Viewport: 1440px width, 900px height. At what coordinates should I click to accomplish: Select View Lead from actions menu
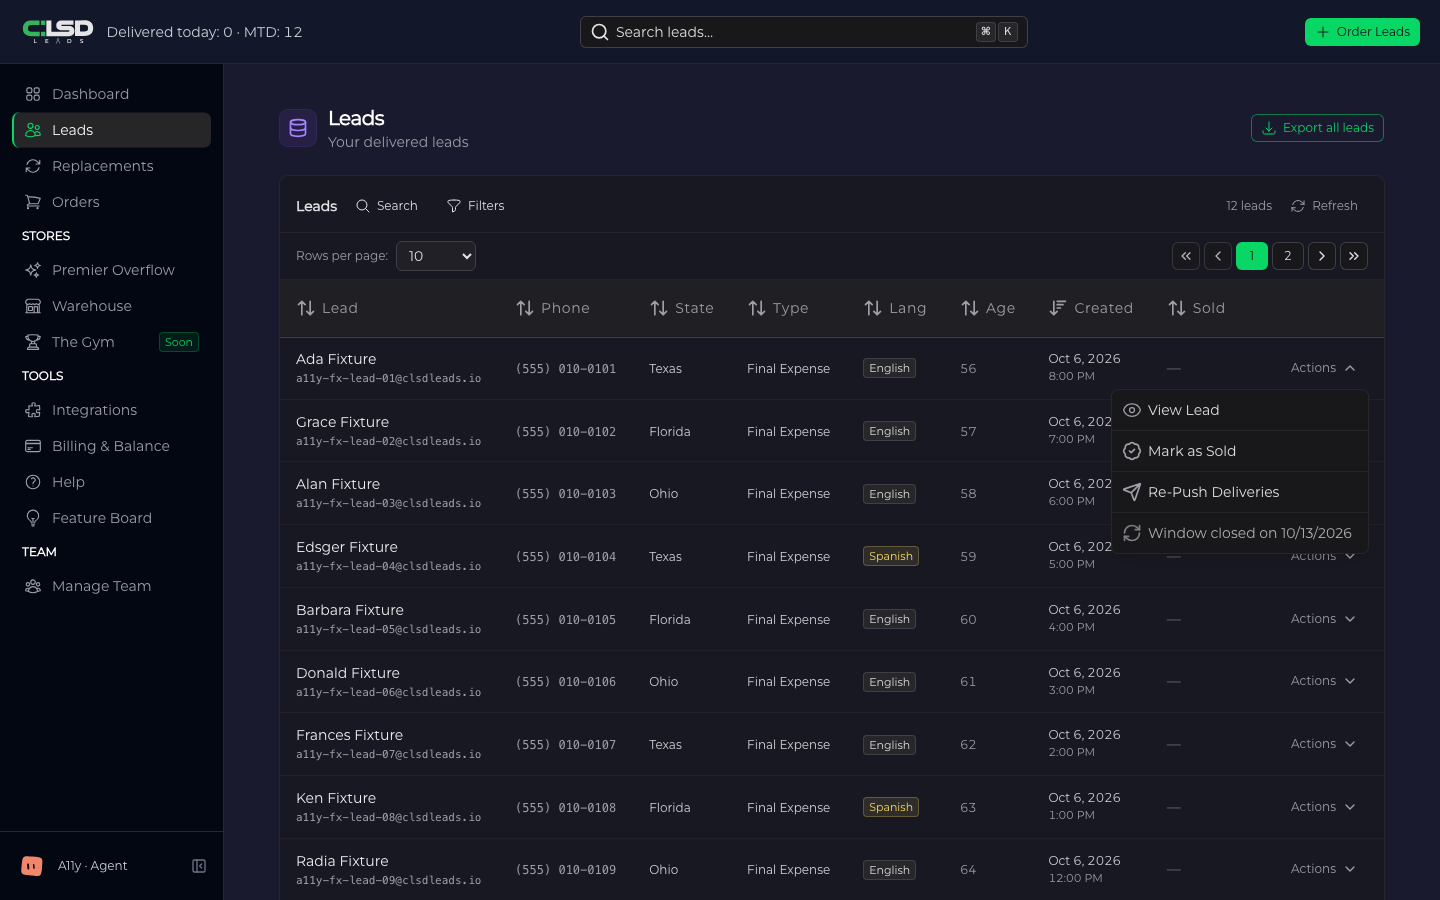1240,410
